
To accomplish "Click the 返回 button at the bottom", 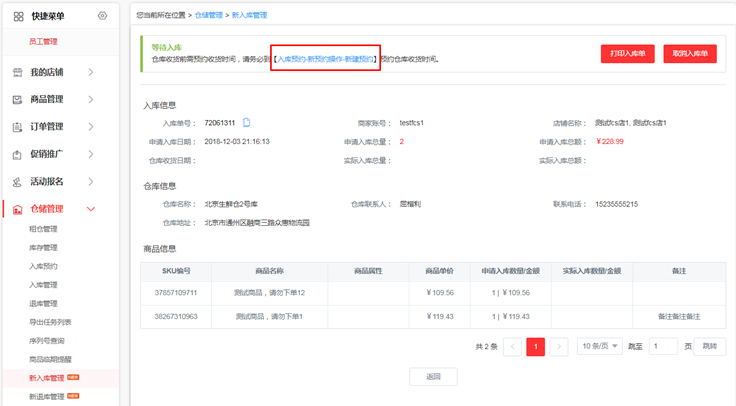I will pyautogui.click(x=433, y=377).
